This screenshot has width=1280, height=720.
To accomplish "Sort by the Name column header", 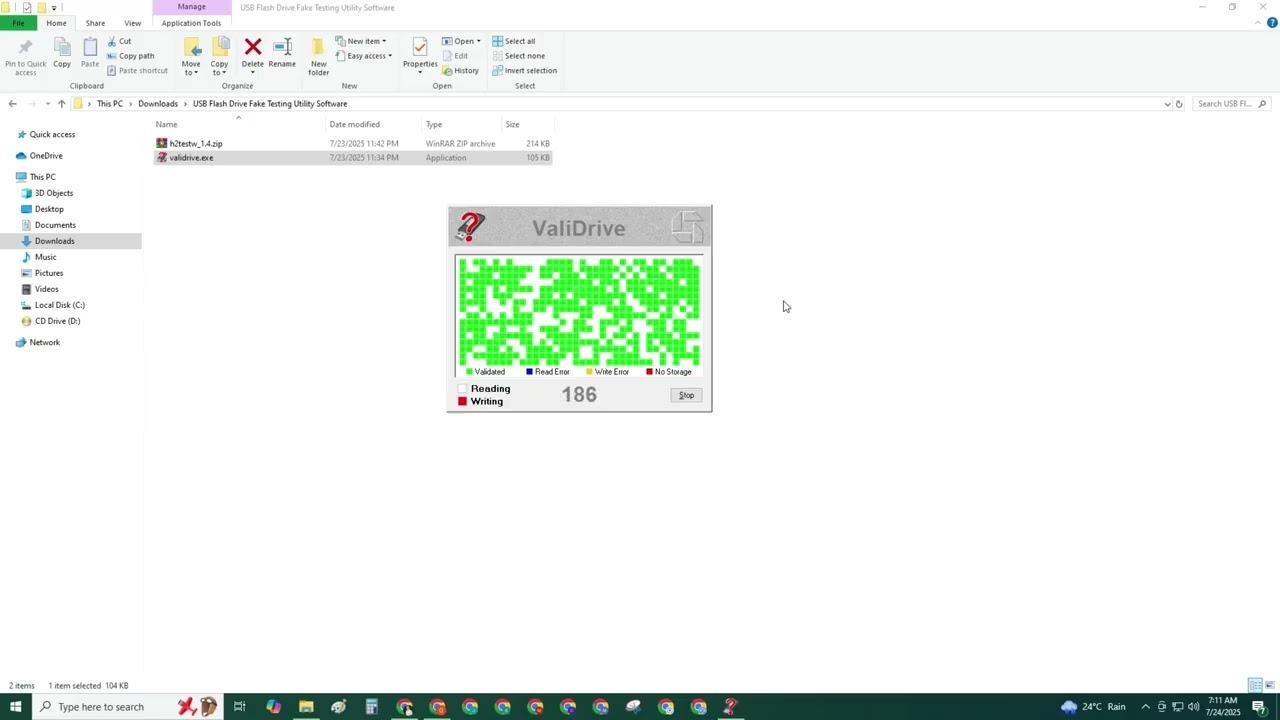I will (239, 124).
